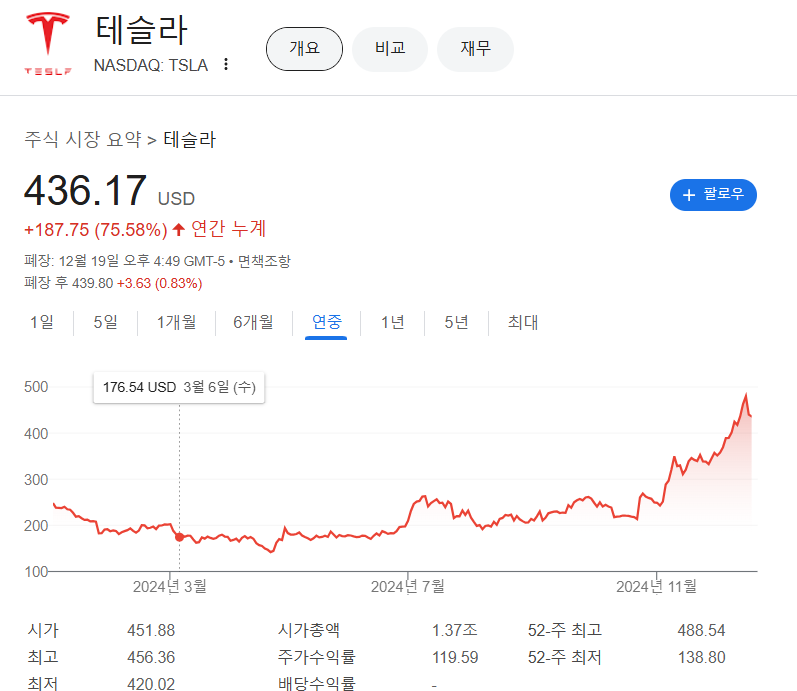This screenshot has height=691, width=797.
Task: Open the 주식 시장 요약 breadcrumb link
Action: click(x=83, y=139)
